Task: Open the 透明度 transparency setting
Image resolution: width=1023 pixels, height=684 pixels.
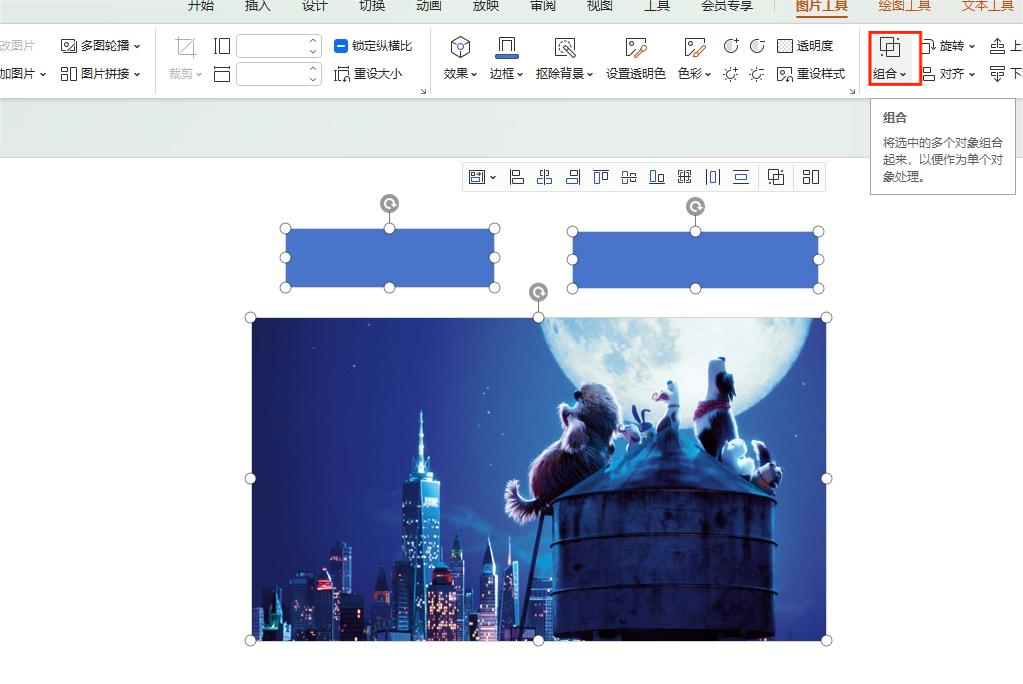Action: click(805, 46)
